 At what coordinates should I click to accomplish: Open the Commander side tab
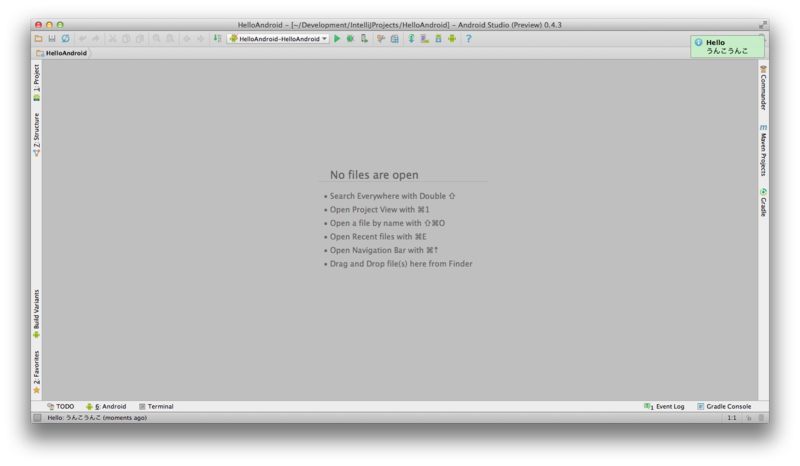[x=763, y=88]
